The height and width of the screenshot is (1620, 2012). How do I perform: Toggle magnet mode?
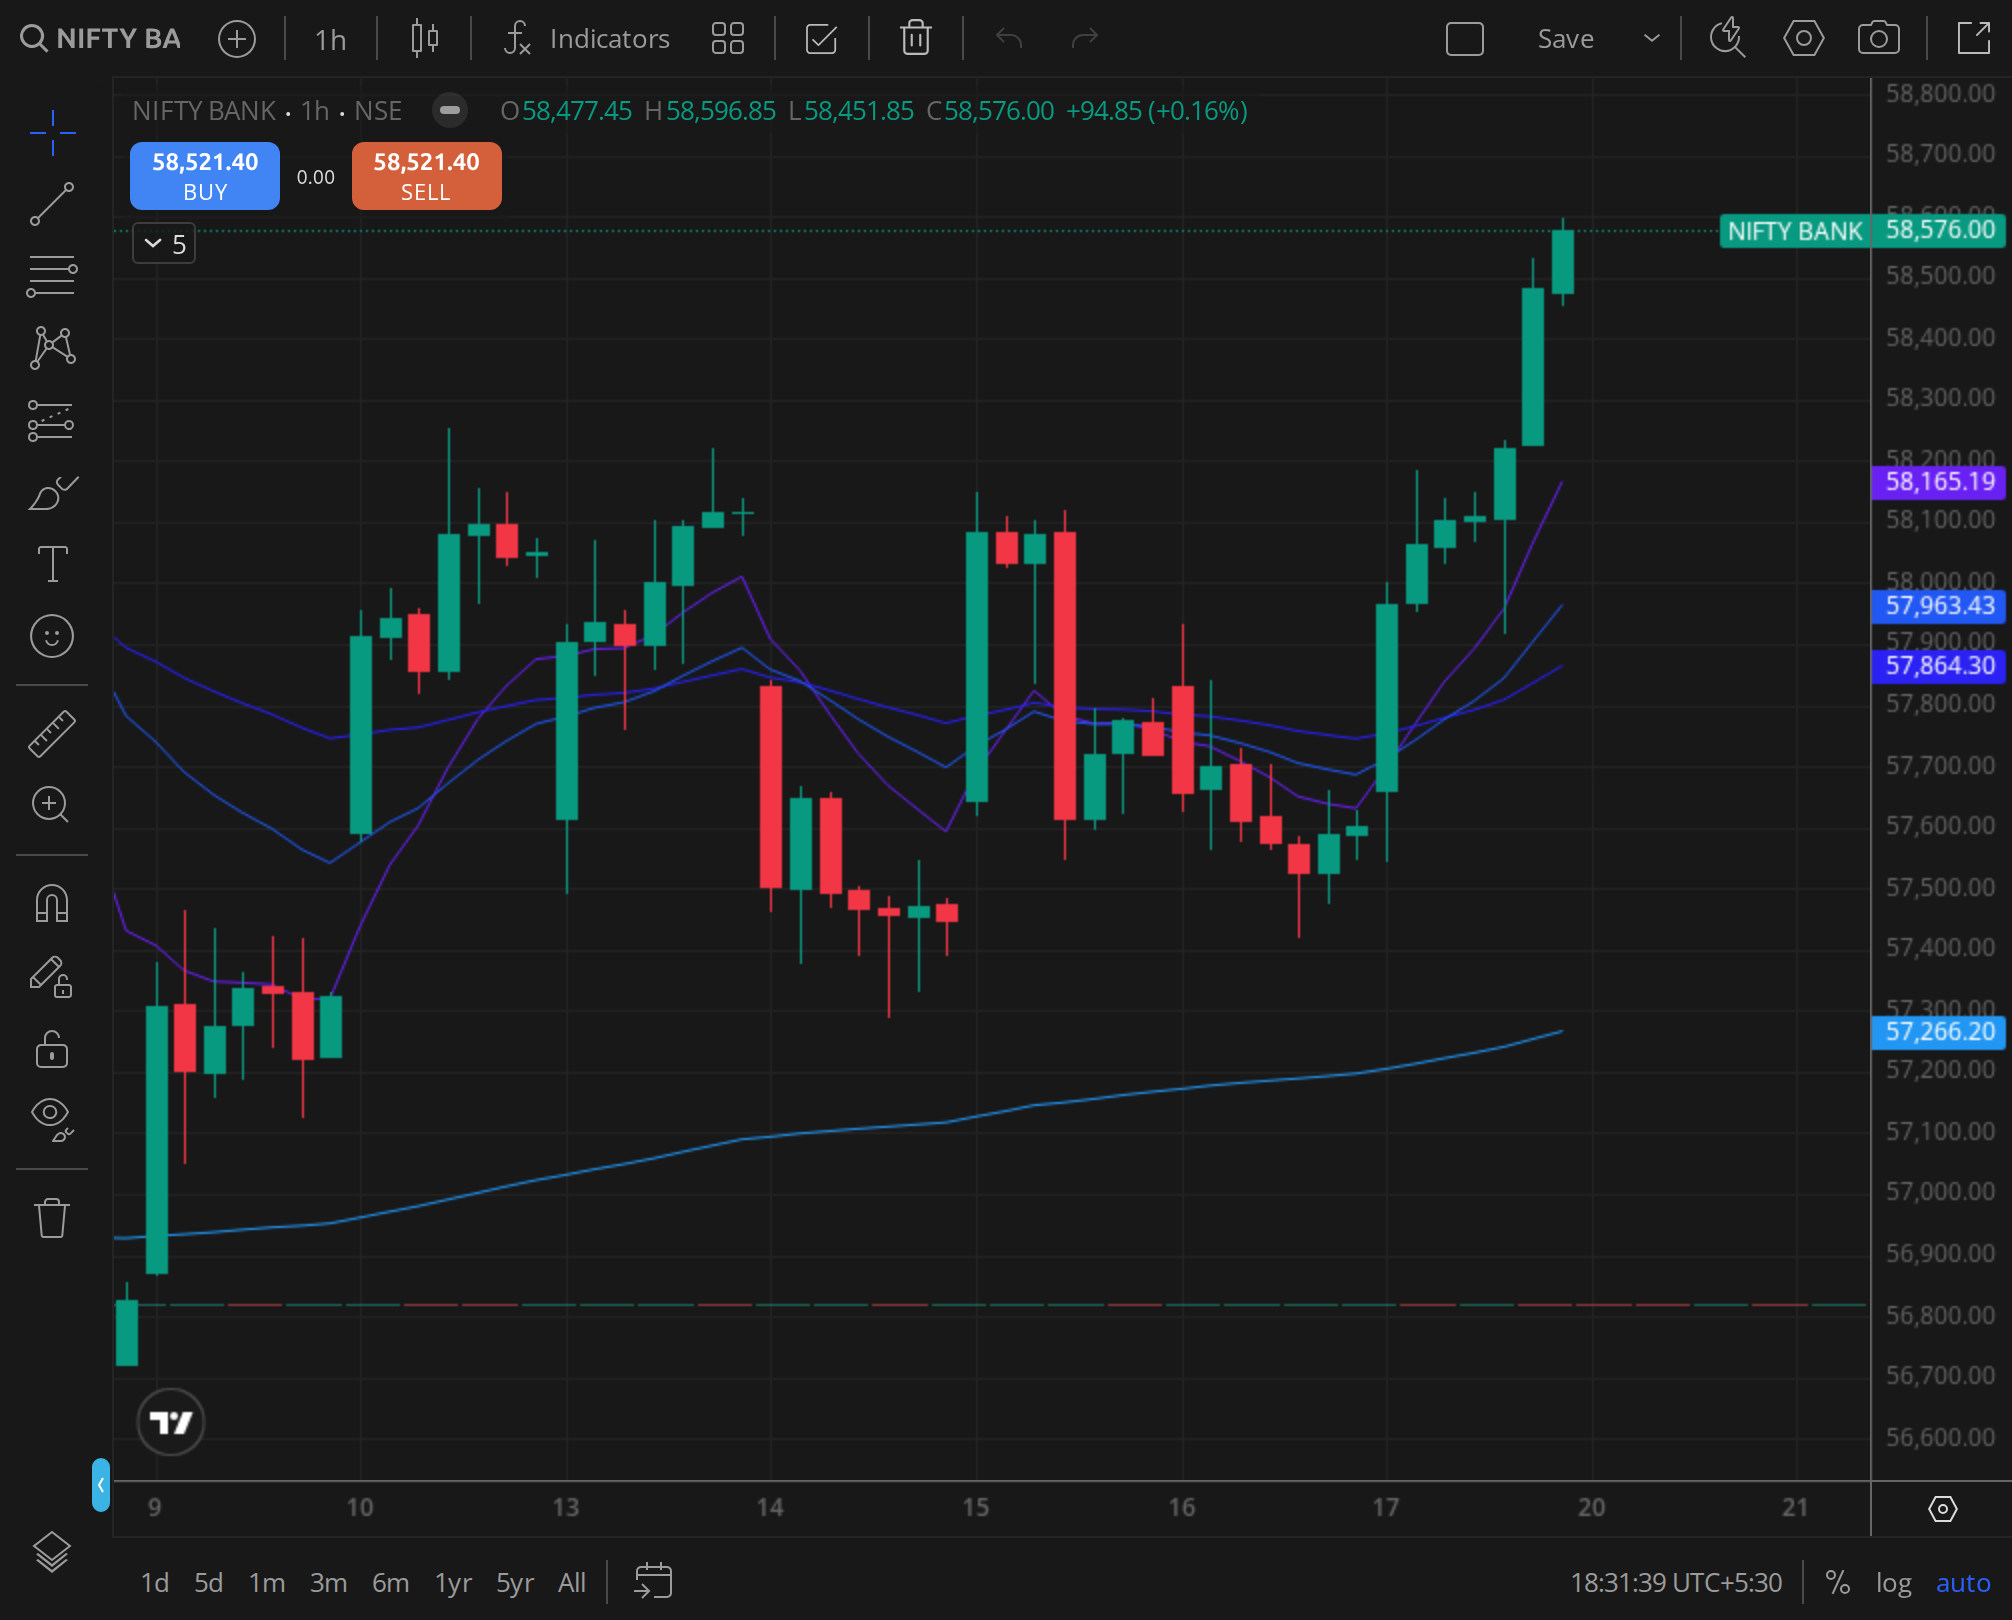(x=52, y=904)
